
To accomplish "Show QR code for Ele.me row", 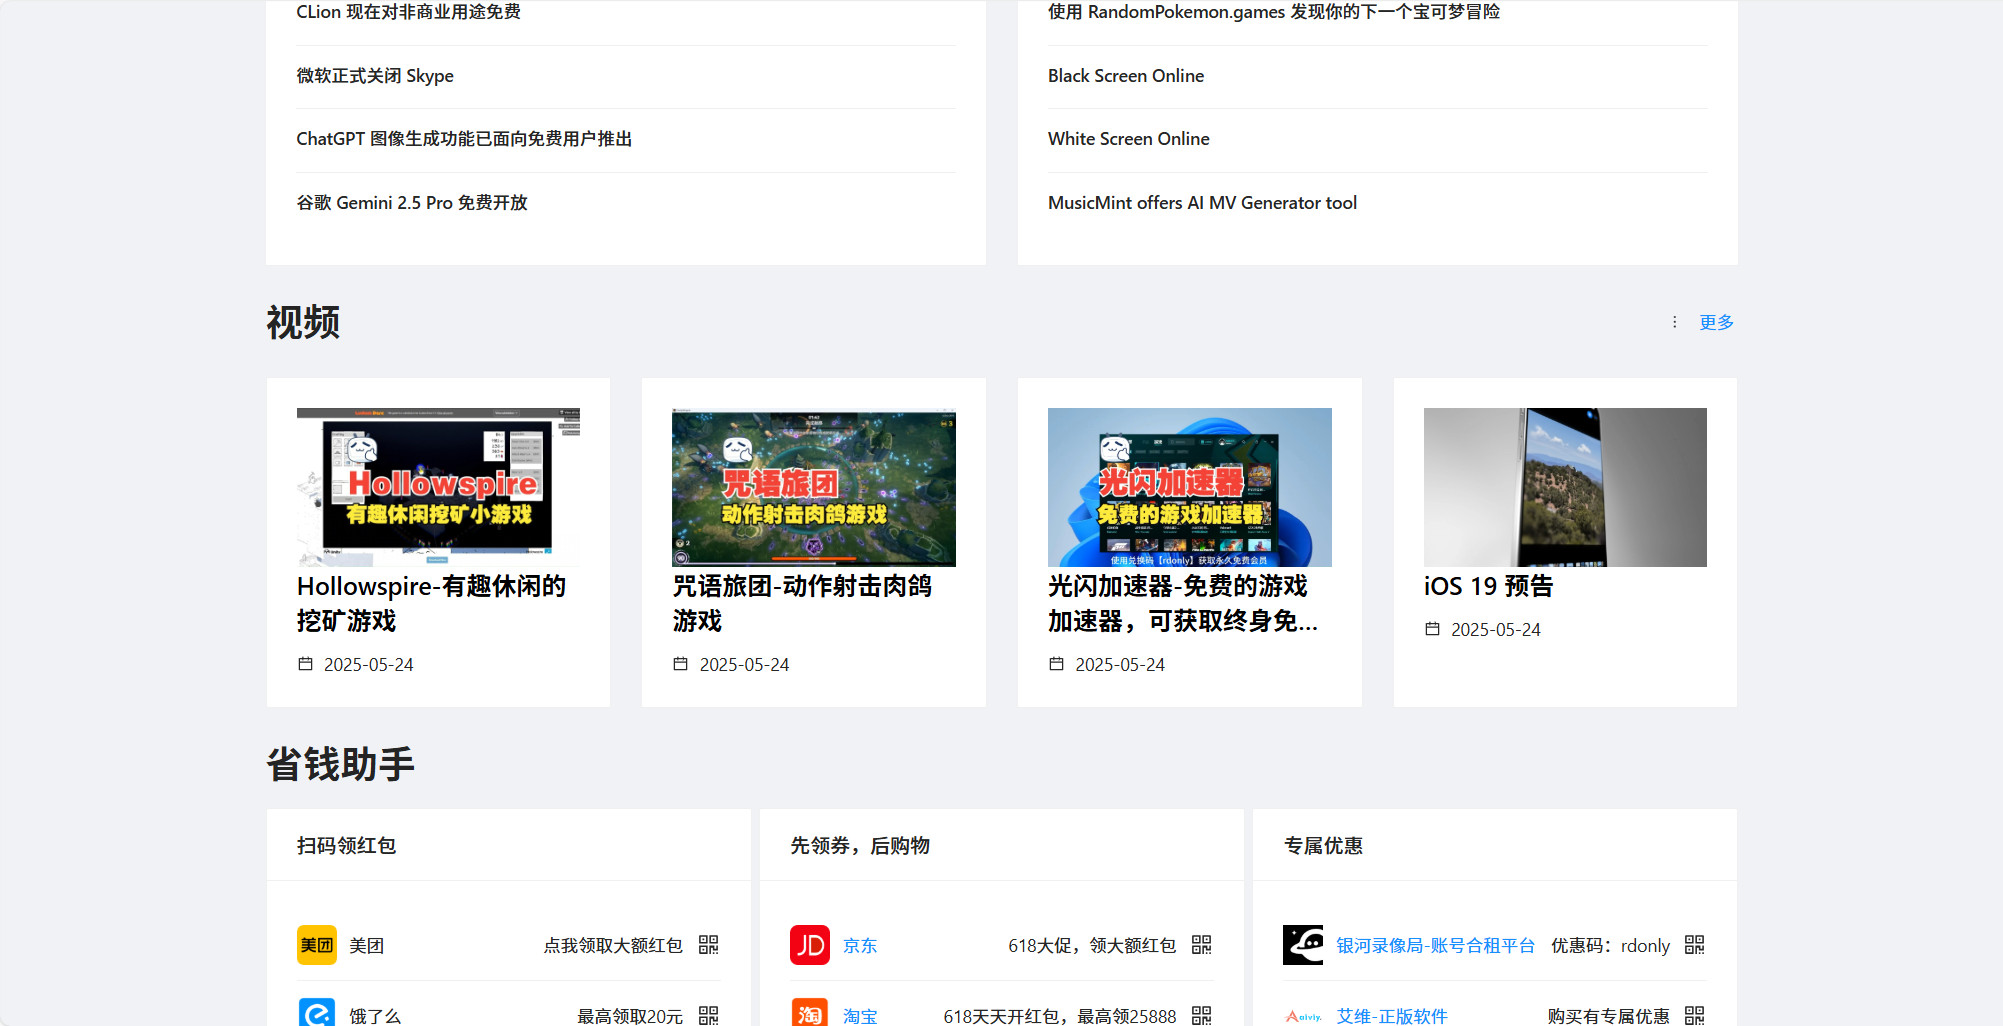I will (708, 1015).
